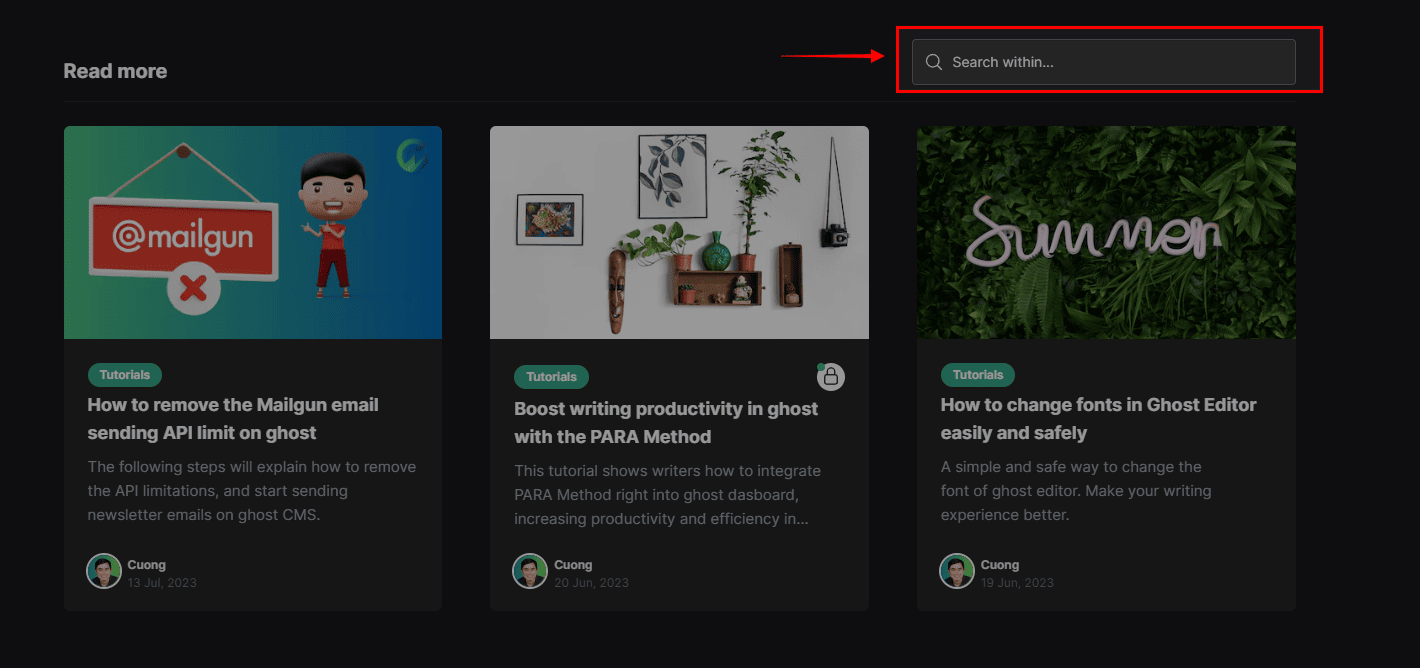Open author Cuong's name on the PARA Method post
The height and width of the screenshot is (668, 1420).
point(573,565)
